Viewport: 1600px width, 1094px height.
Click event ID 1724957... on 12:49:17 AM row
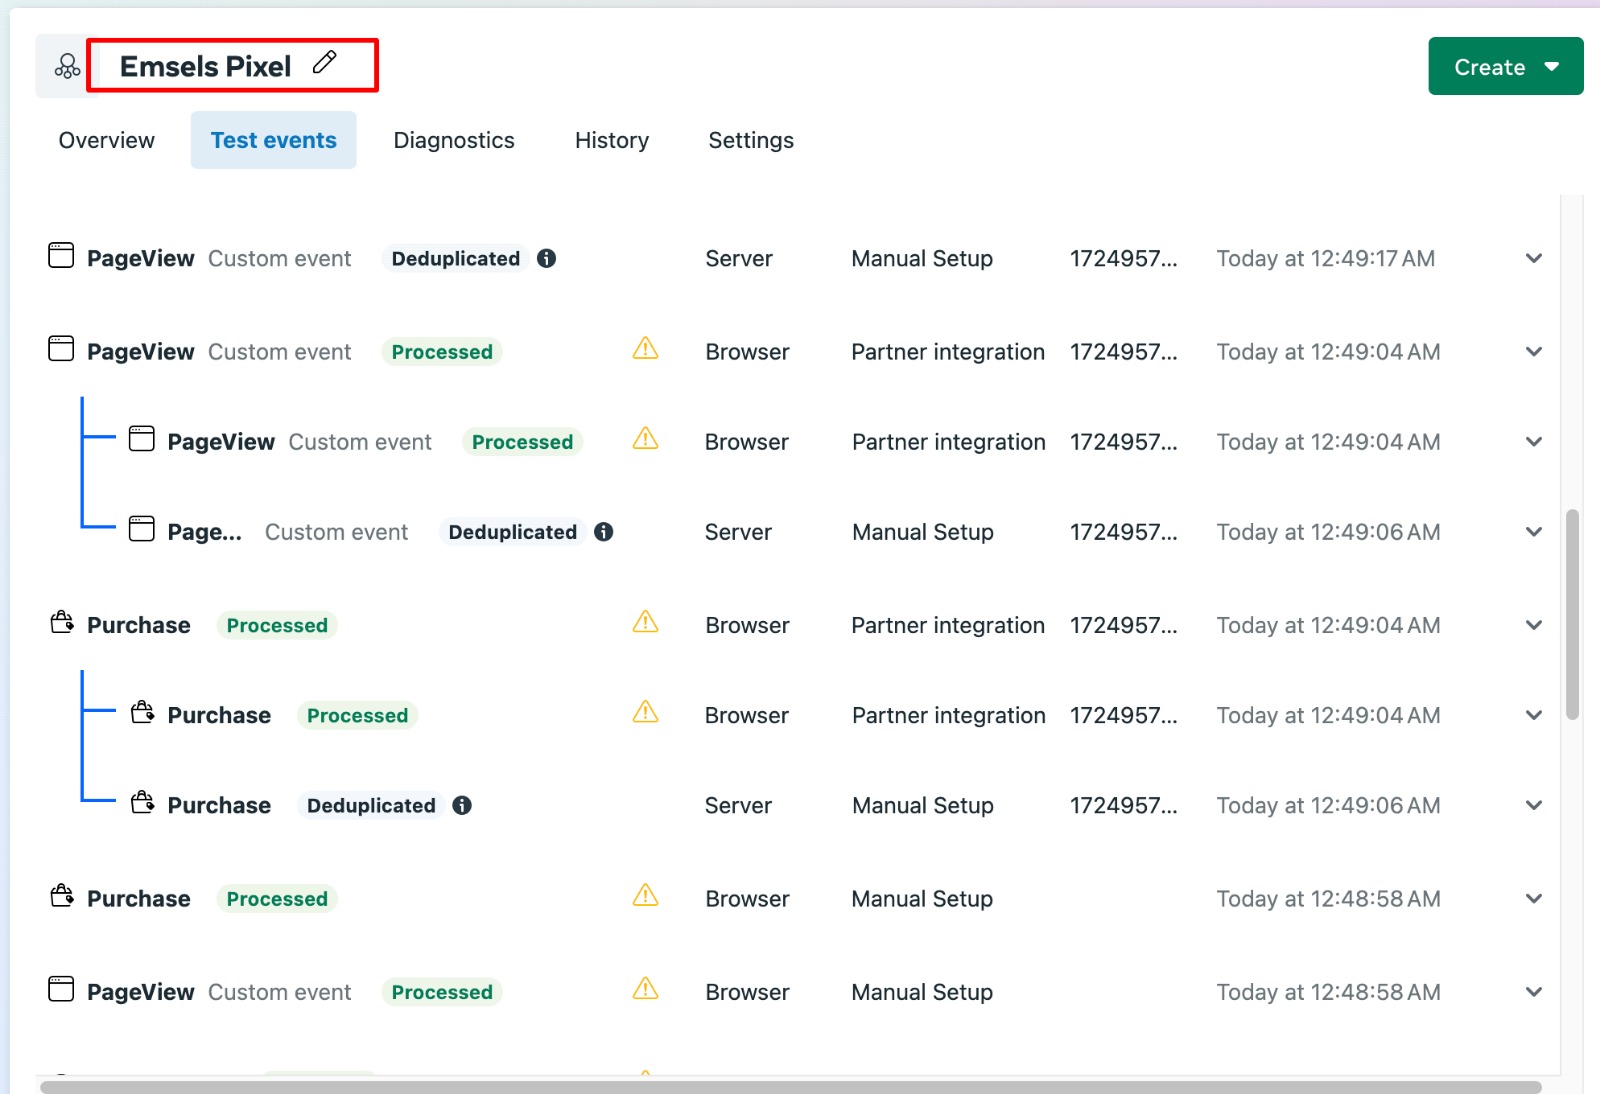coord(1124,258)
